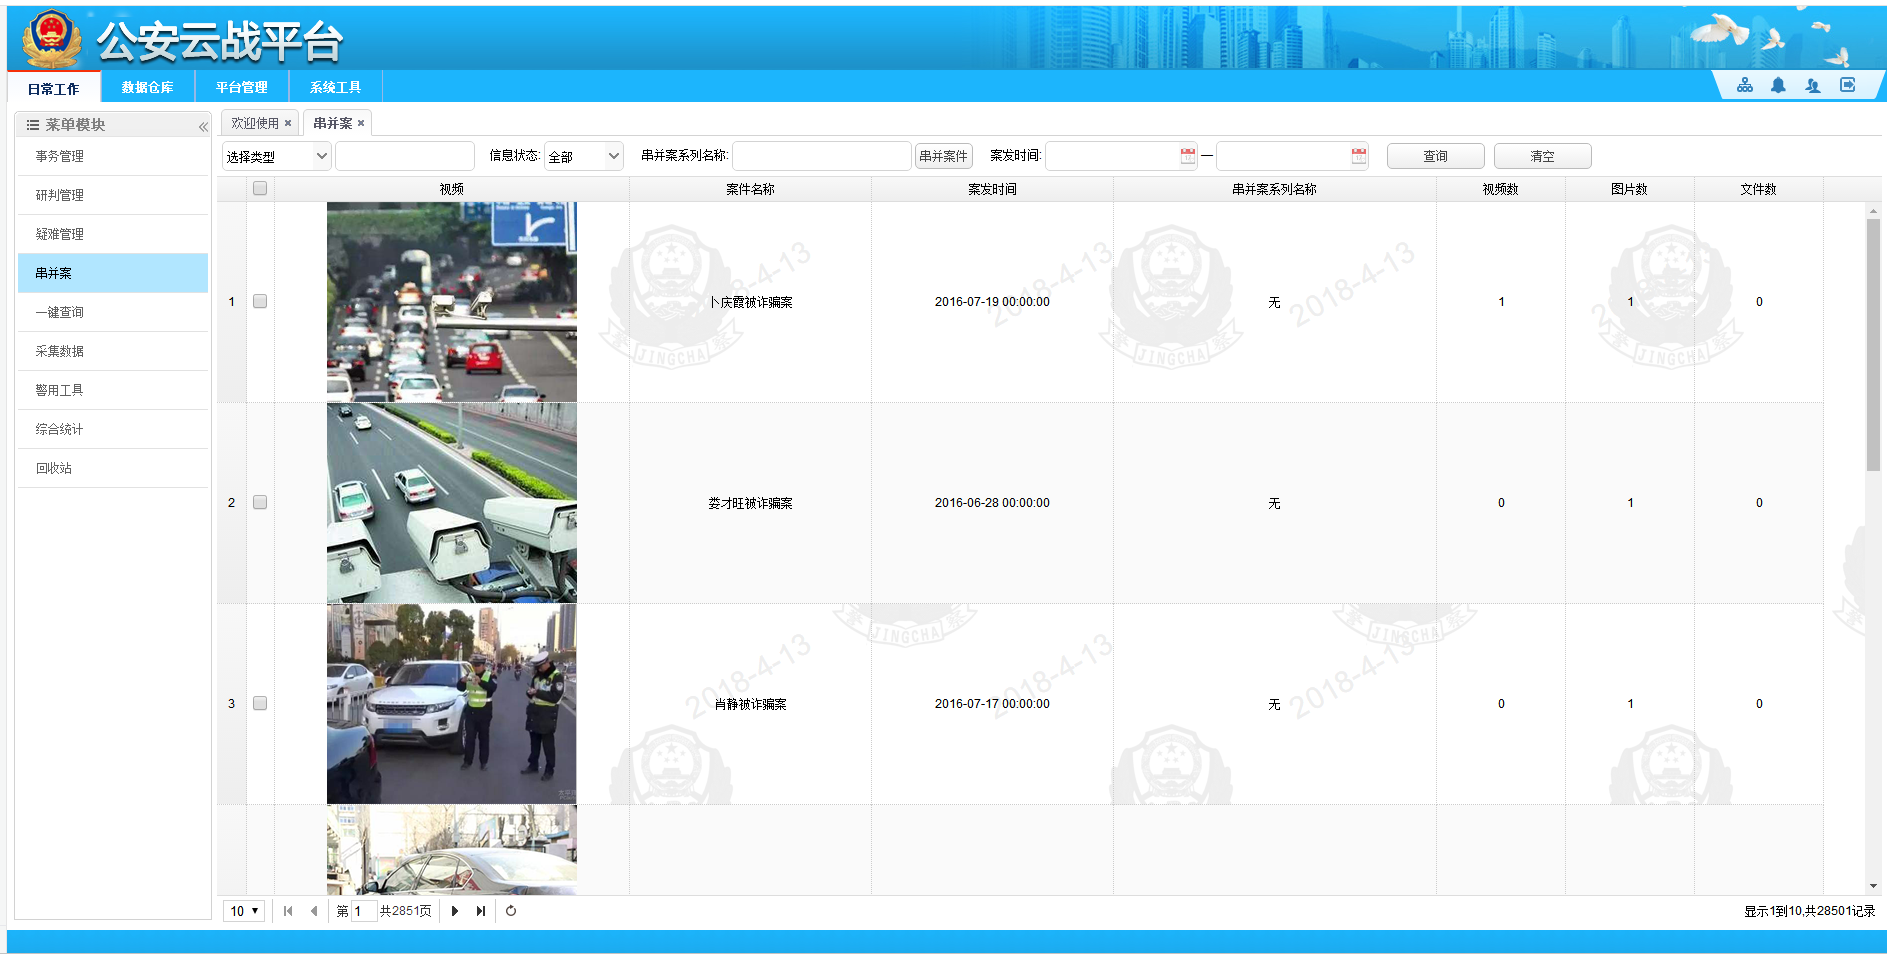Viewport: 1887px width, 957px height.
Task: Open the organization structure icon
Action: pyautogui.click(x=1745, y=85)
